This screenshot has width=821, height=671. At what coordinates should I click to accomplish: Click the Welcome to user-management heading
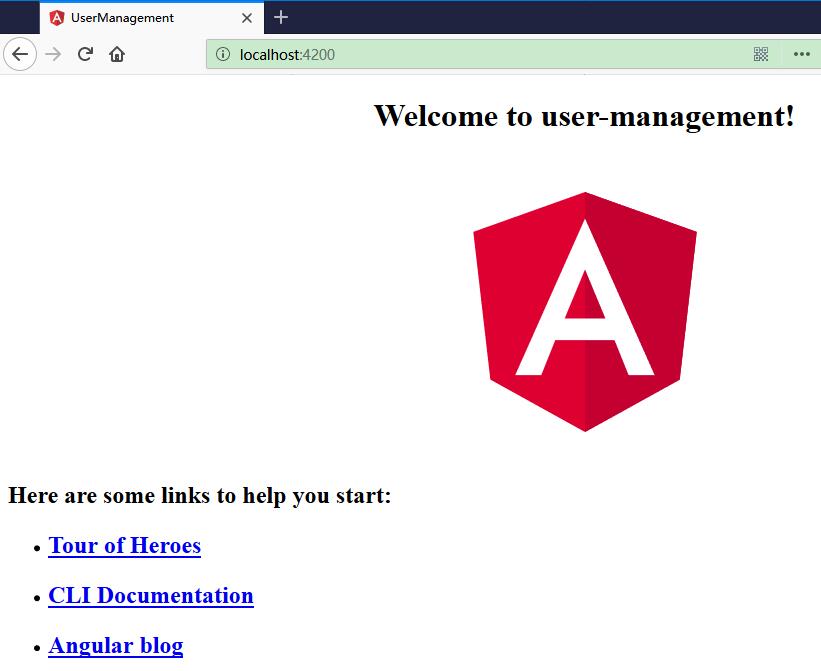click(x=584, y=116)
